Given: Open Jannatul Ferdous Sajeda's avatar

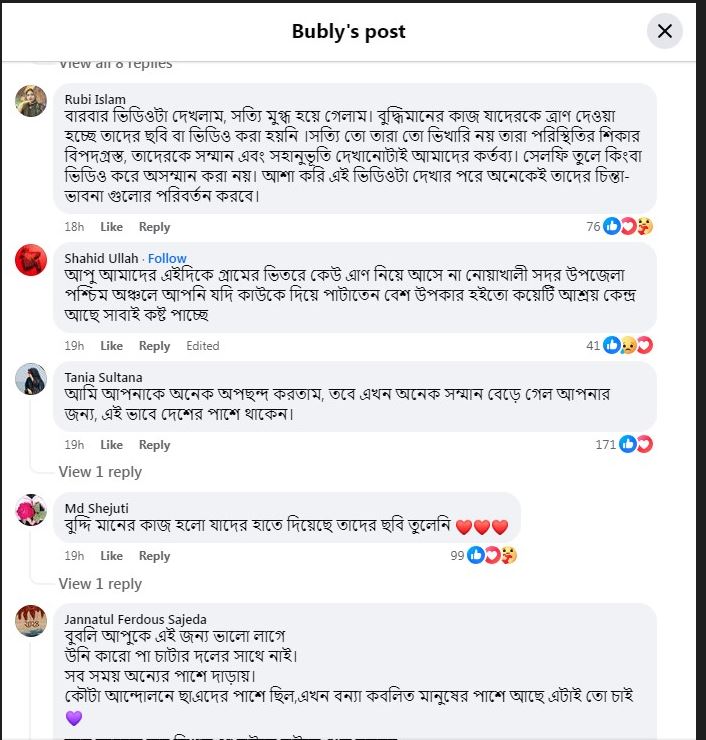Looking at the screenshot, I should click(31, 621).
